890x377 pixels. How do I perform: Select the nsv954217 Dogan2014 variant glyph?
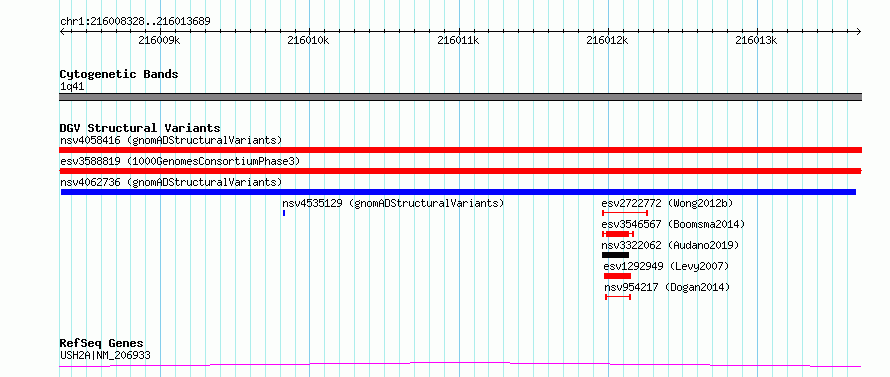(618, 297)
